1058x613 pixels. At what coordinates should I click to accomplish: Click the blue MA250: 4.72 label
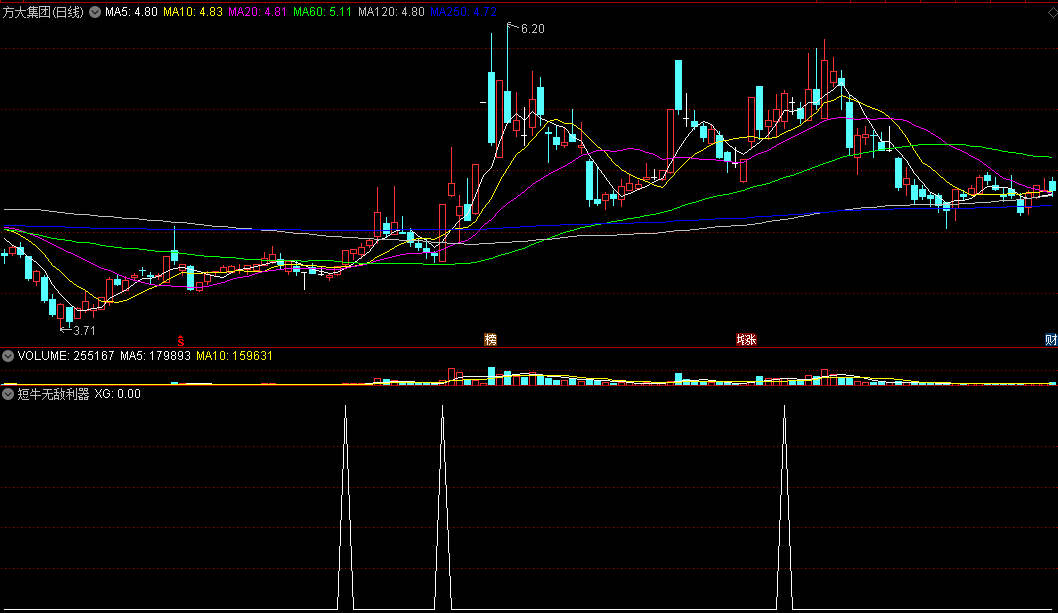click(464, 12)
